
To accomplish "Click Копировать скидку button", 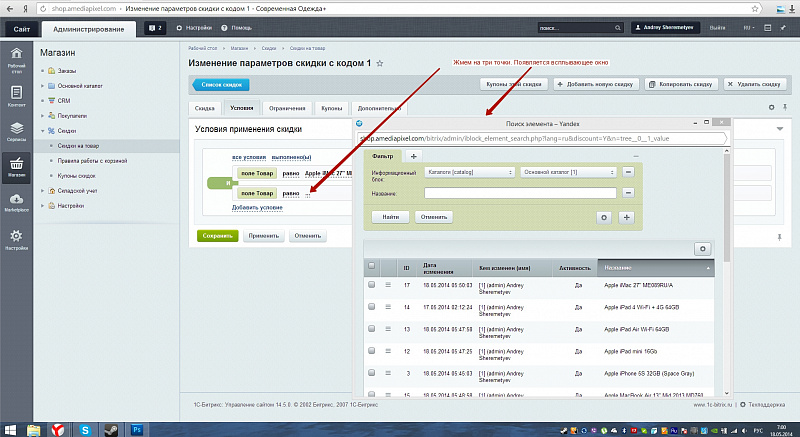I will pyautogui.click(x=682, y=84).
